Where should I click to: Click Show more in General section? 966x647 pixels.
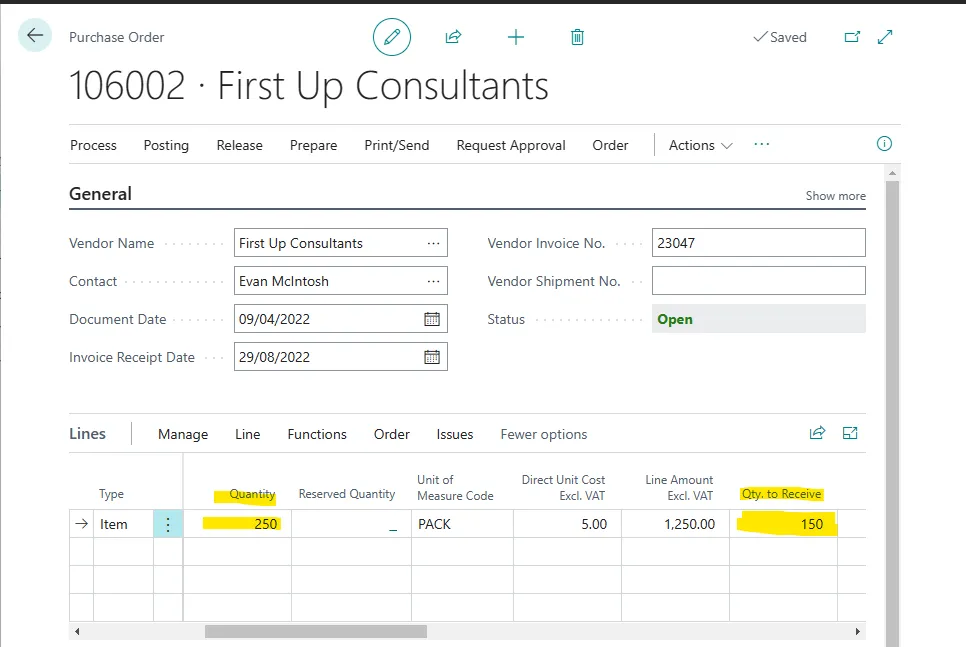835,196
